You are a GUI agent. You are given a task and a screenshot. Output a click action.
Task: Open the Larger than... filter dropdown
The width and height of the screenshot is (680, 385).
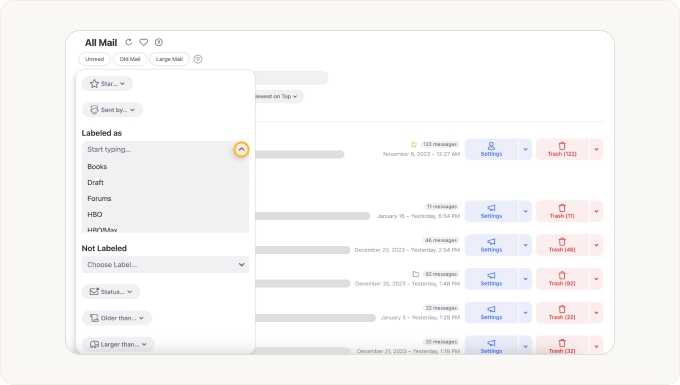click(118, 344)
